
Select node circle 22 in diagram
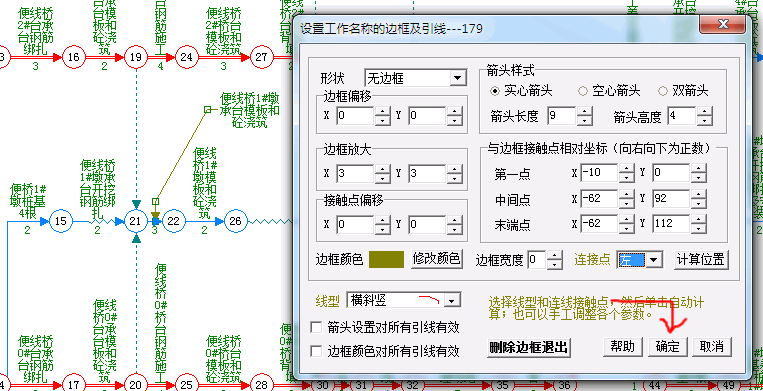(173, 221)
